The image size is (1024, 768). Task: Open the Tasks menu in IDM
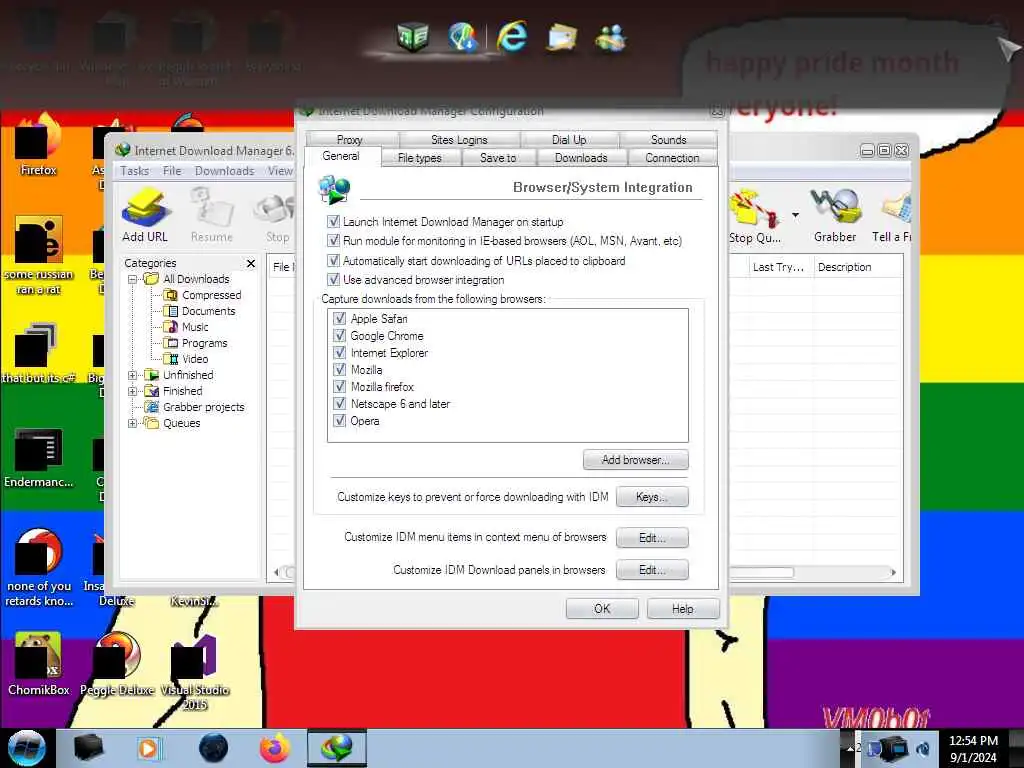[x=135, y=170]
